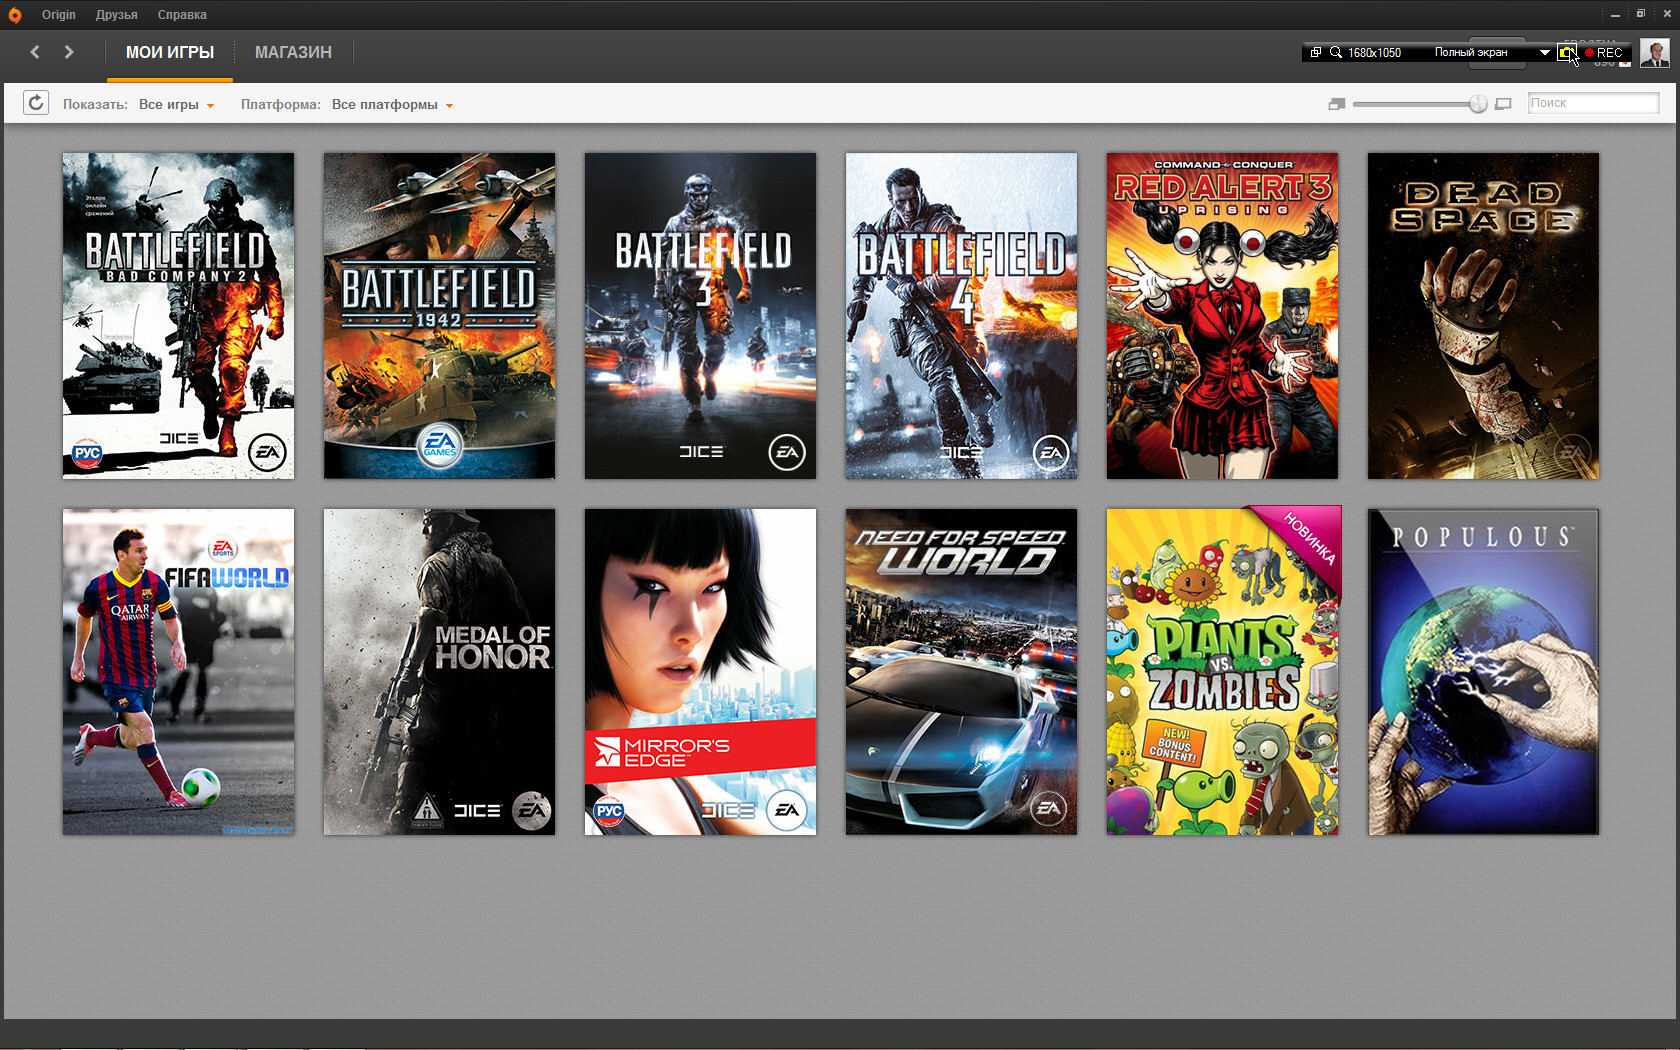Viewport: 1680px width, 1050px height.
Task: Switch to the МОИ ИГРЫ tab
Action: [x=170, y=52]
